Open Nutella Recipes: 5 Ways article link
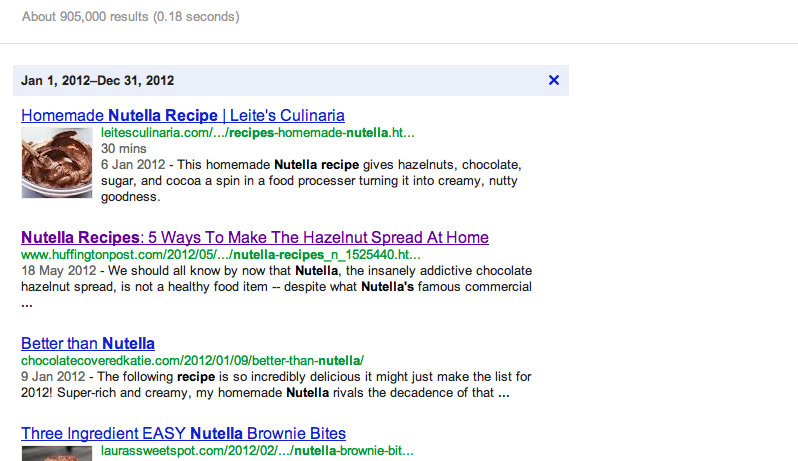This screenshot has height=461, width=798. [x=254, y=238]
